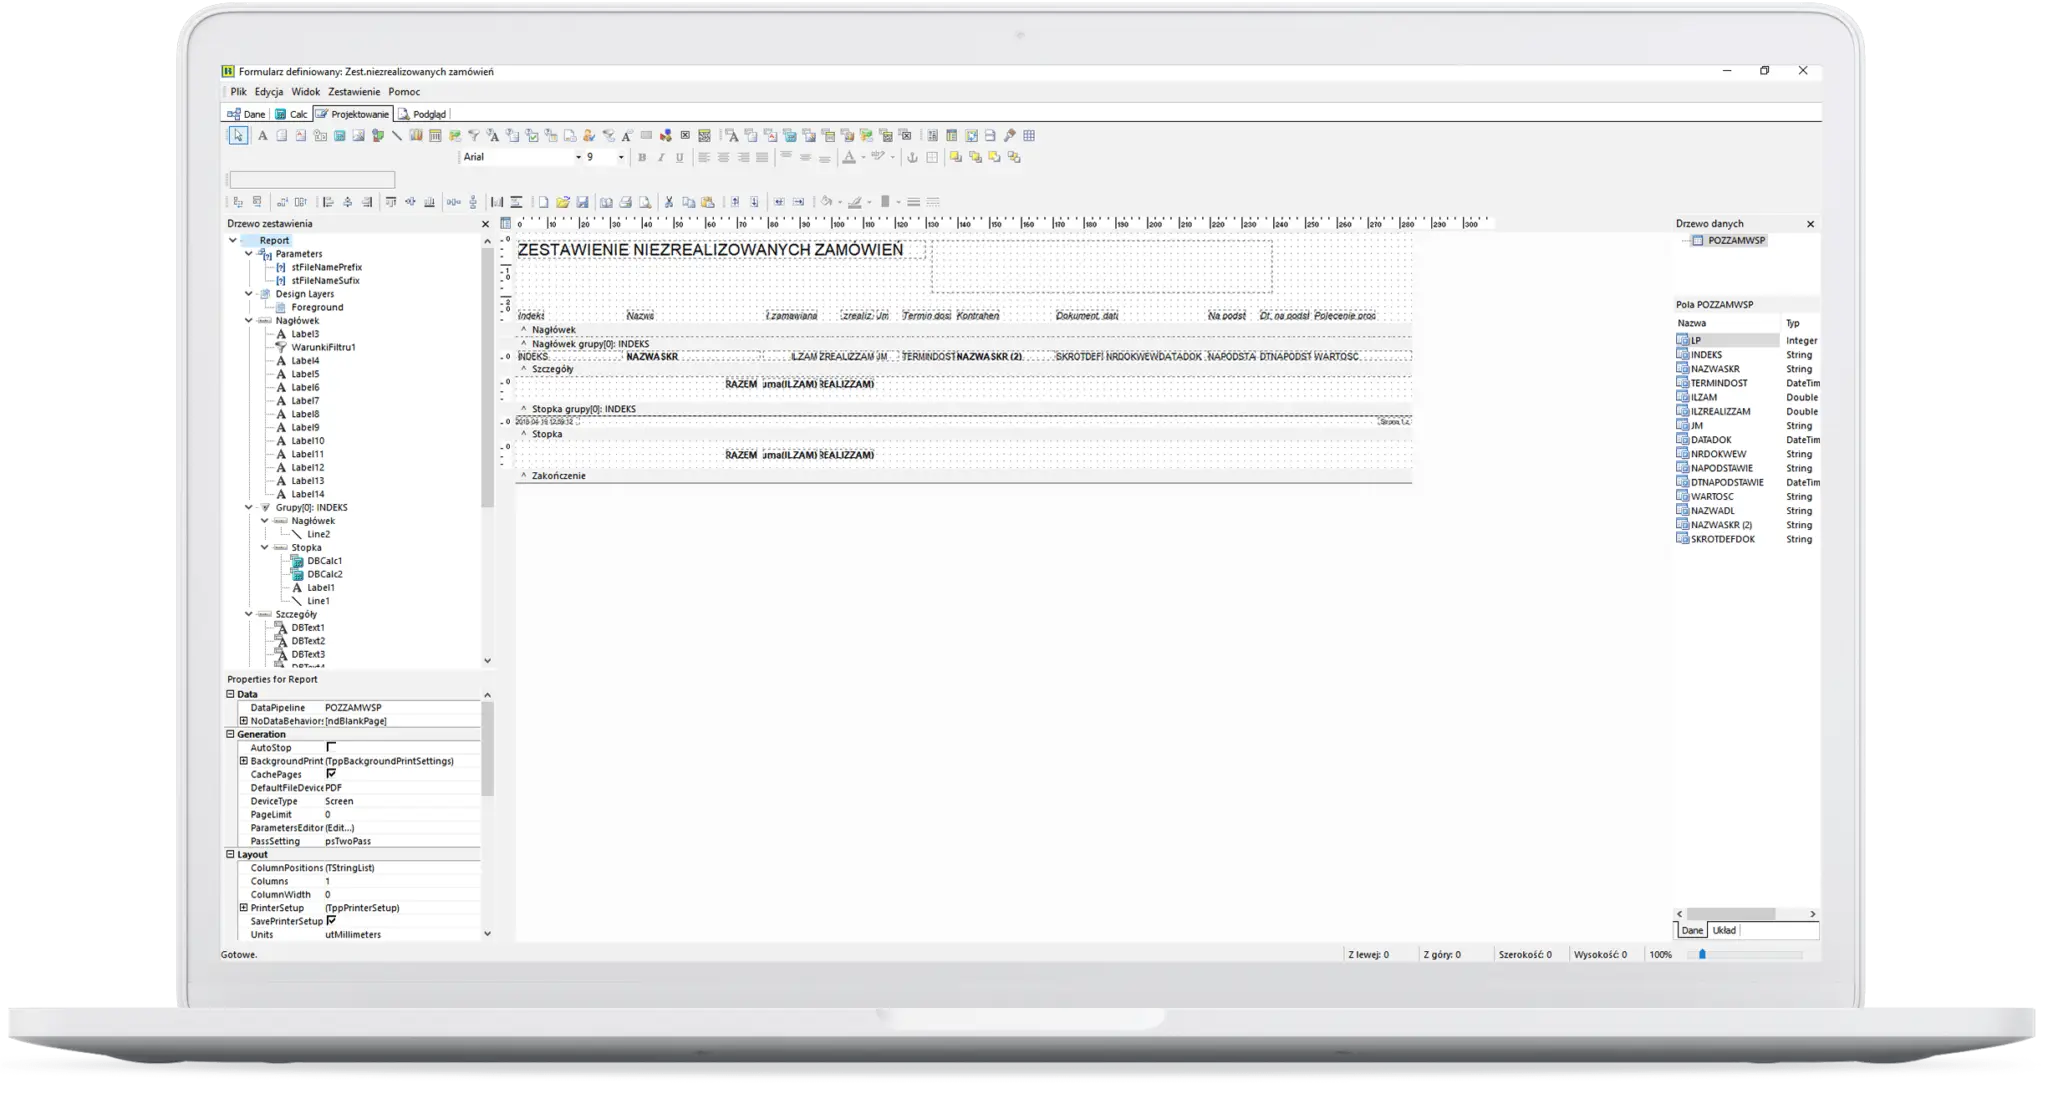2048x1114 pixels.
Task: Click the Save diskette icon
Action: click(582, 202)
